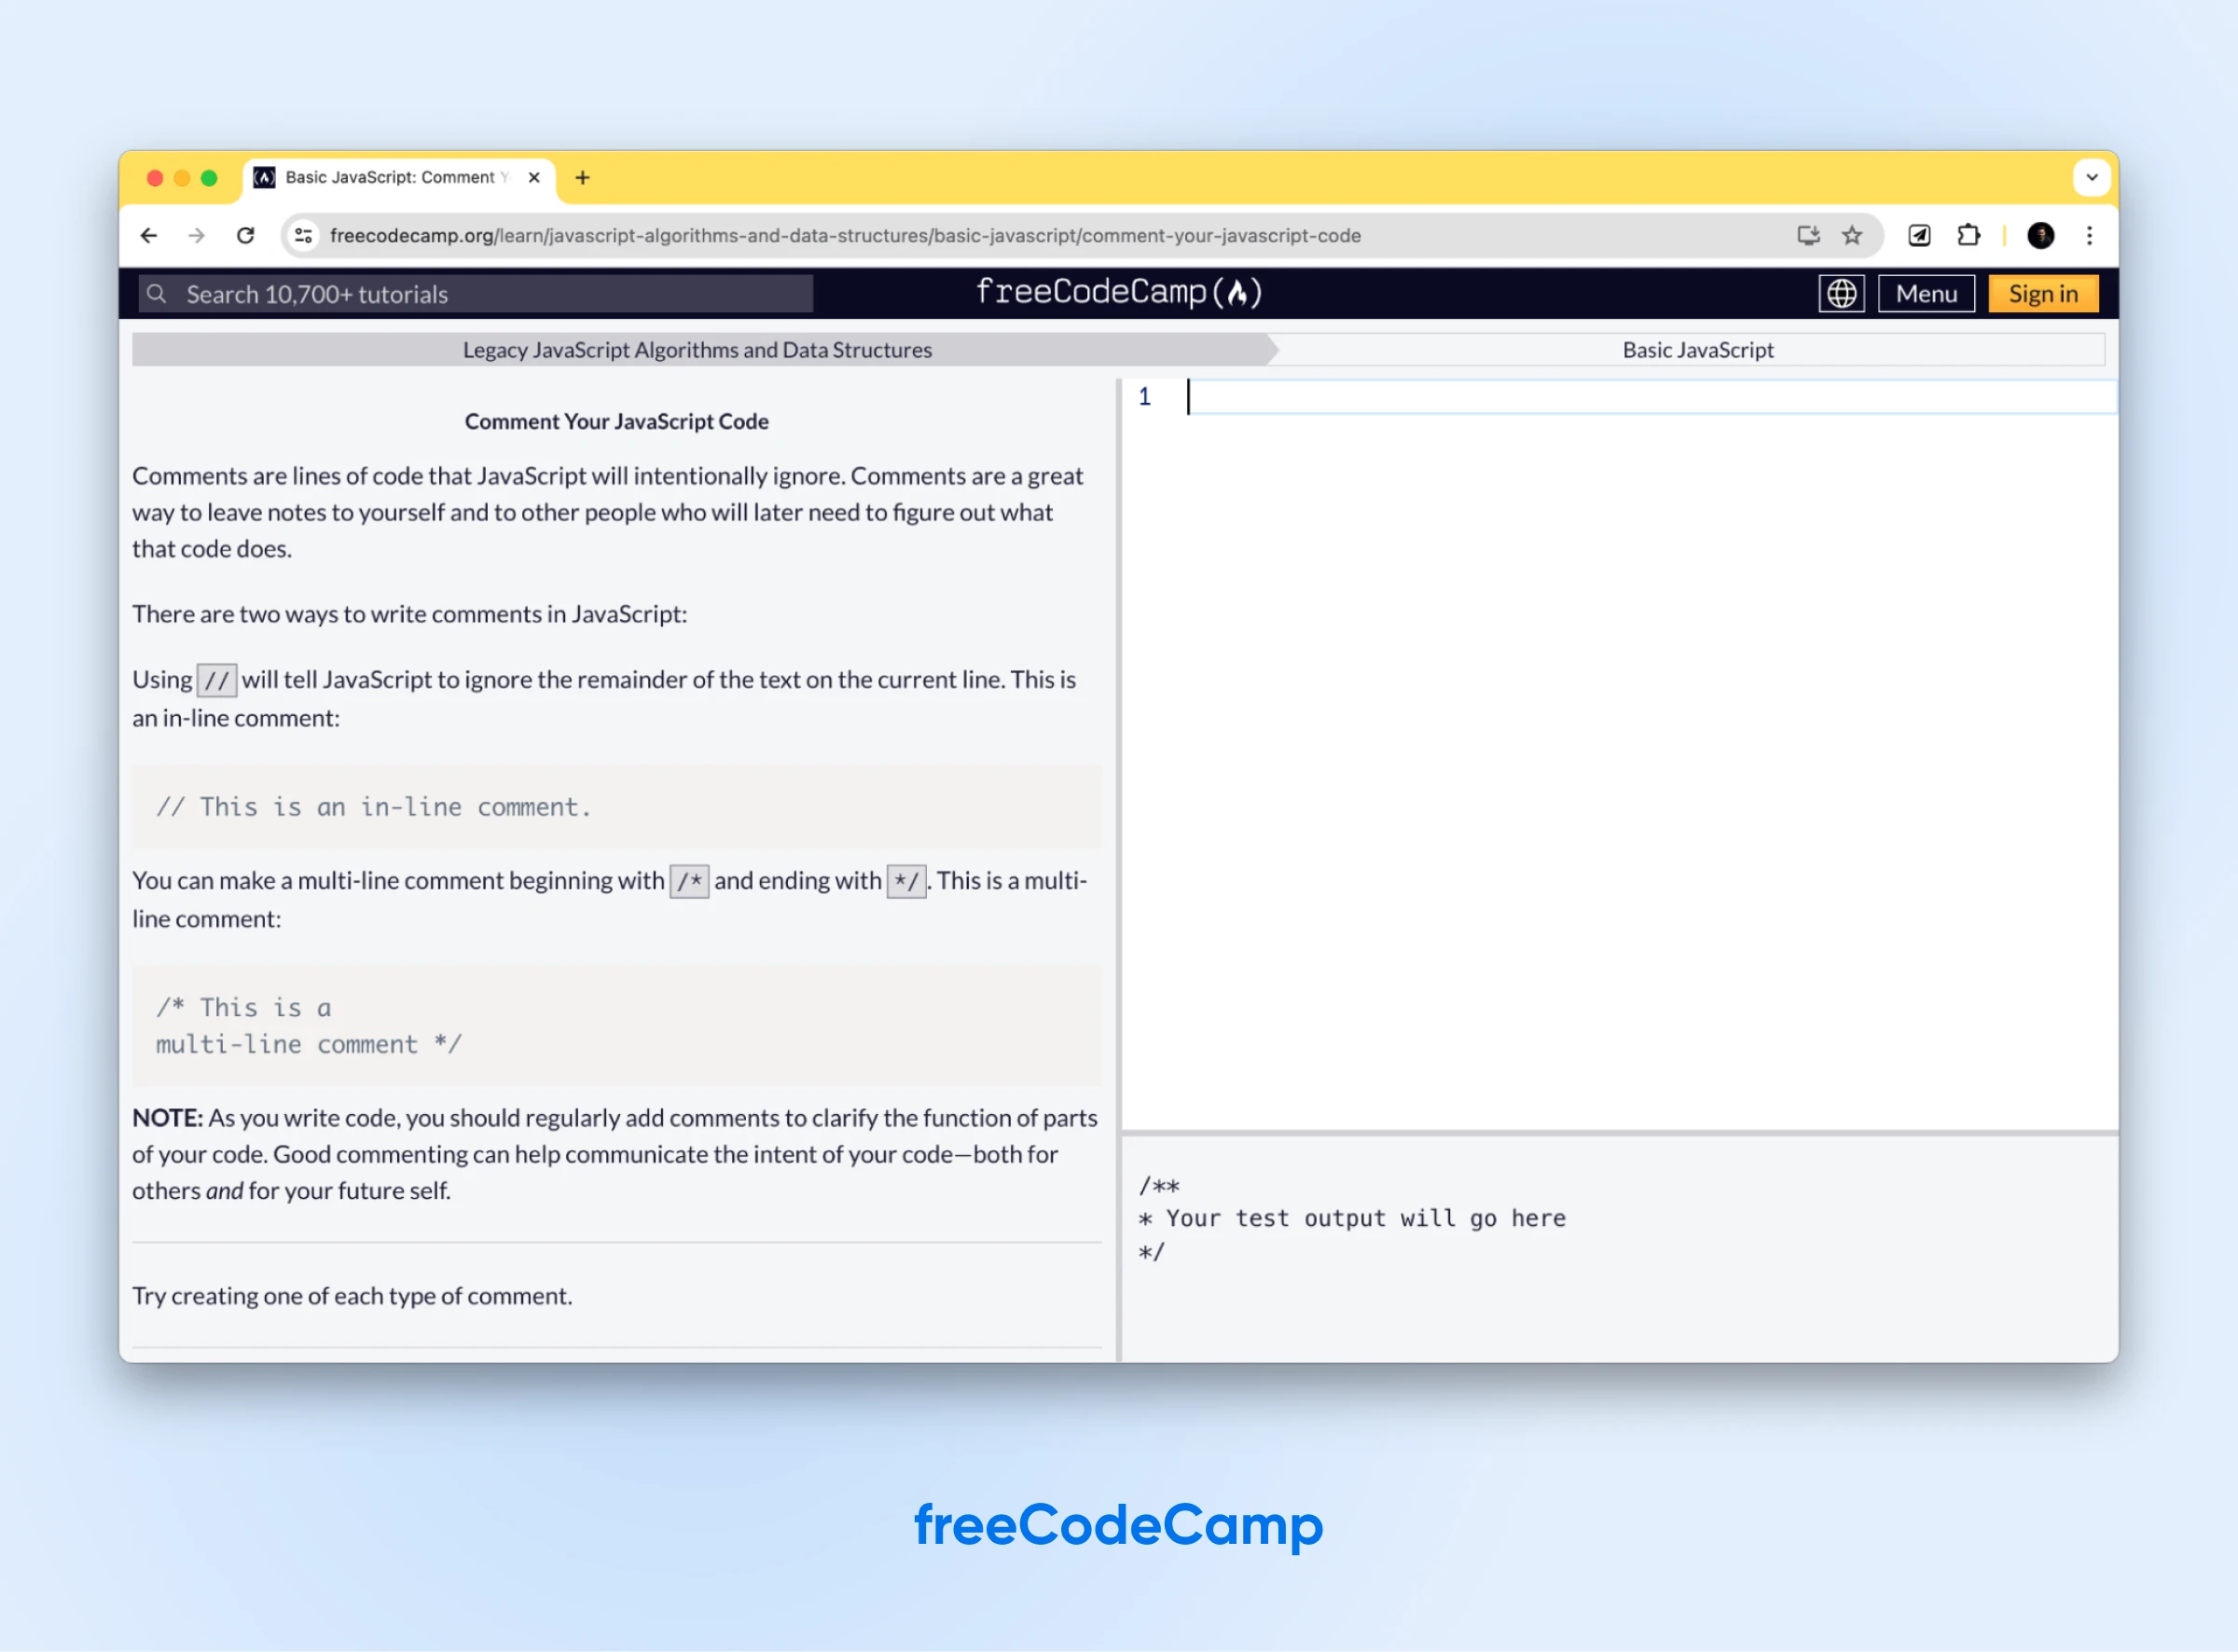2238x1652 pixels.
Task: Select the Menu button
Action: pos(1927,292)
